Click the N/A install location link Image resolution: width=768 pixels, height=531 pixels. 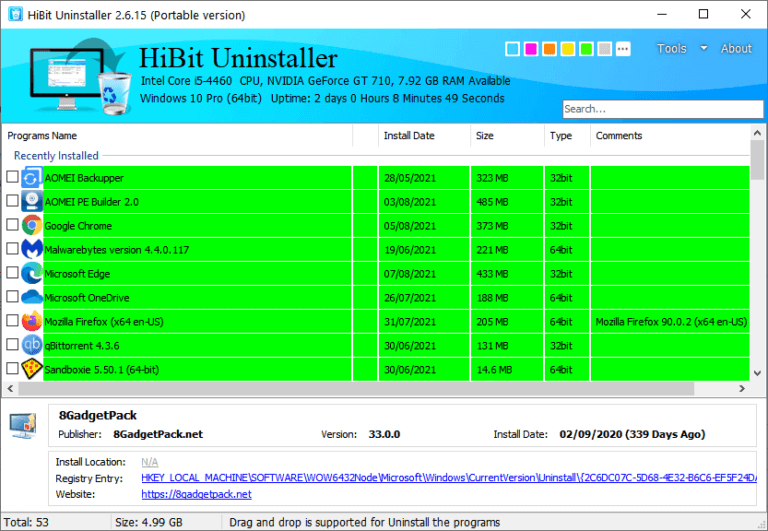point(149,462)
